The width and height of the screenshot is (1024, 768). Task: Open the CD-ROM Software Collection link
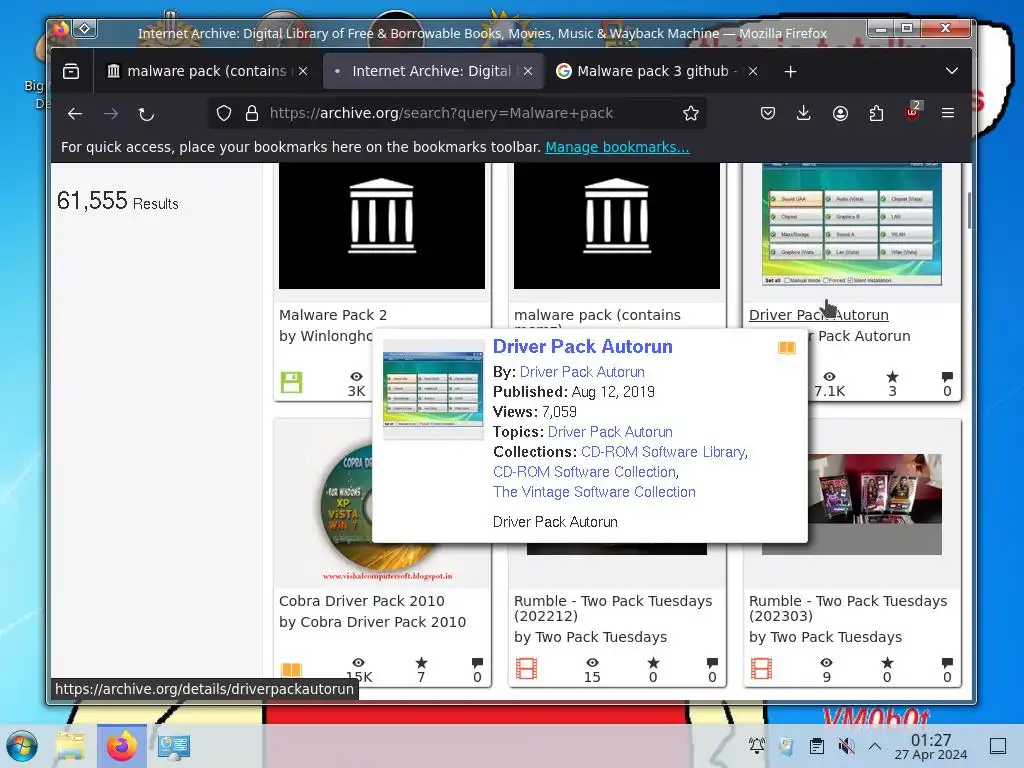[584, 472]
